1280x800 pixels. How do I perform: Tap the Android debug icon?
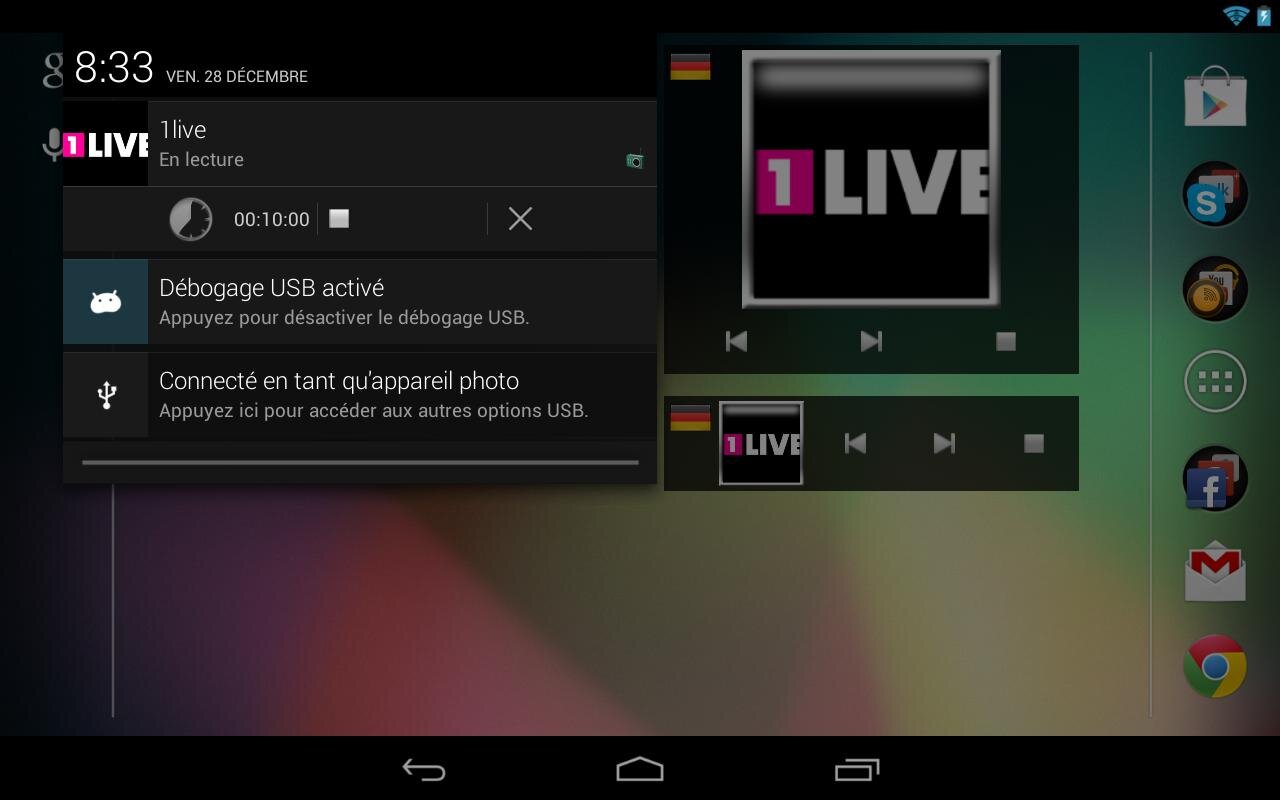pos(105,302)
